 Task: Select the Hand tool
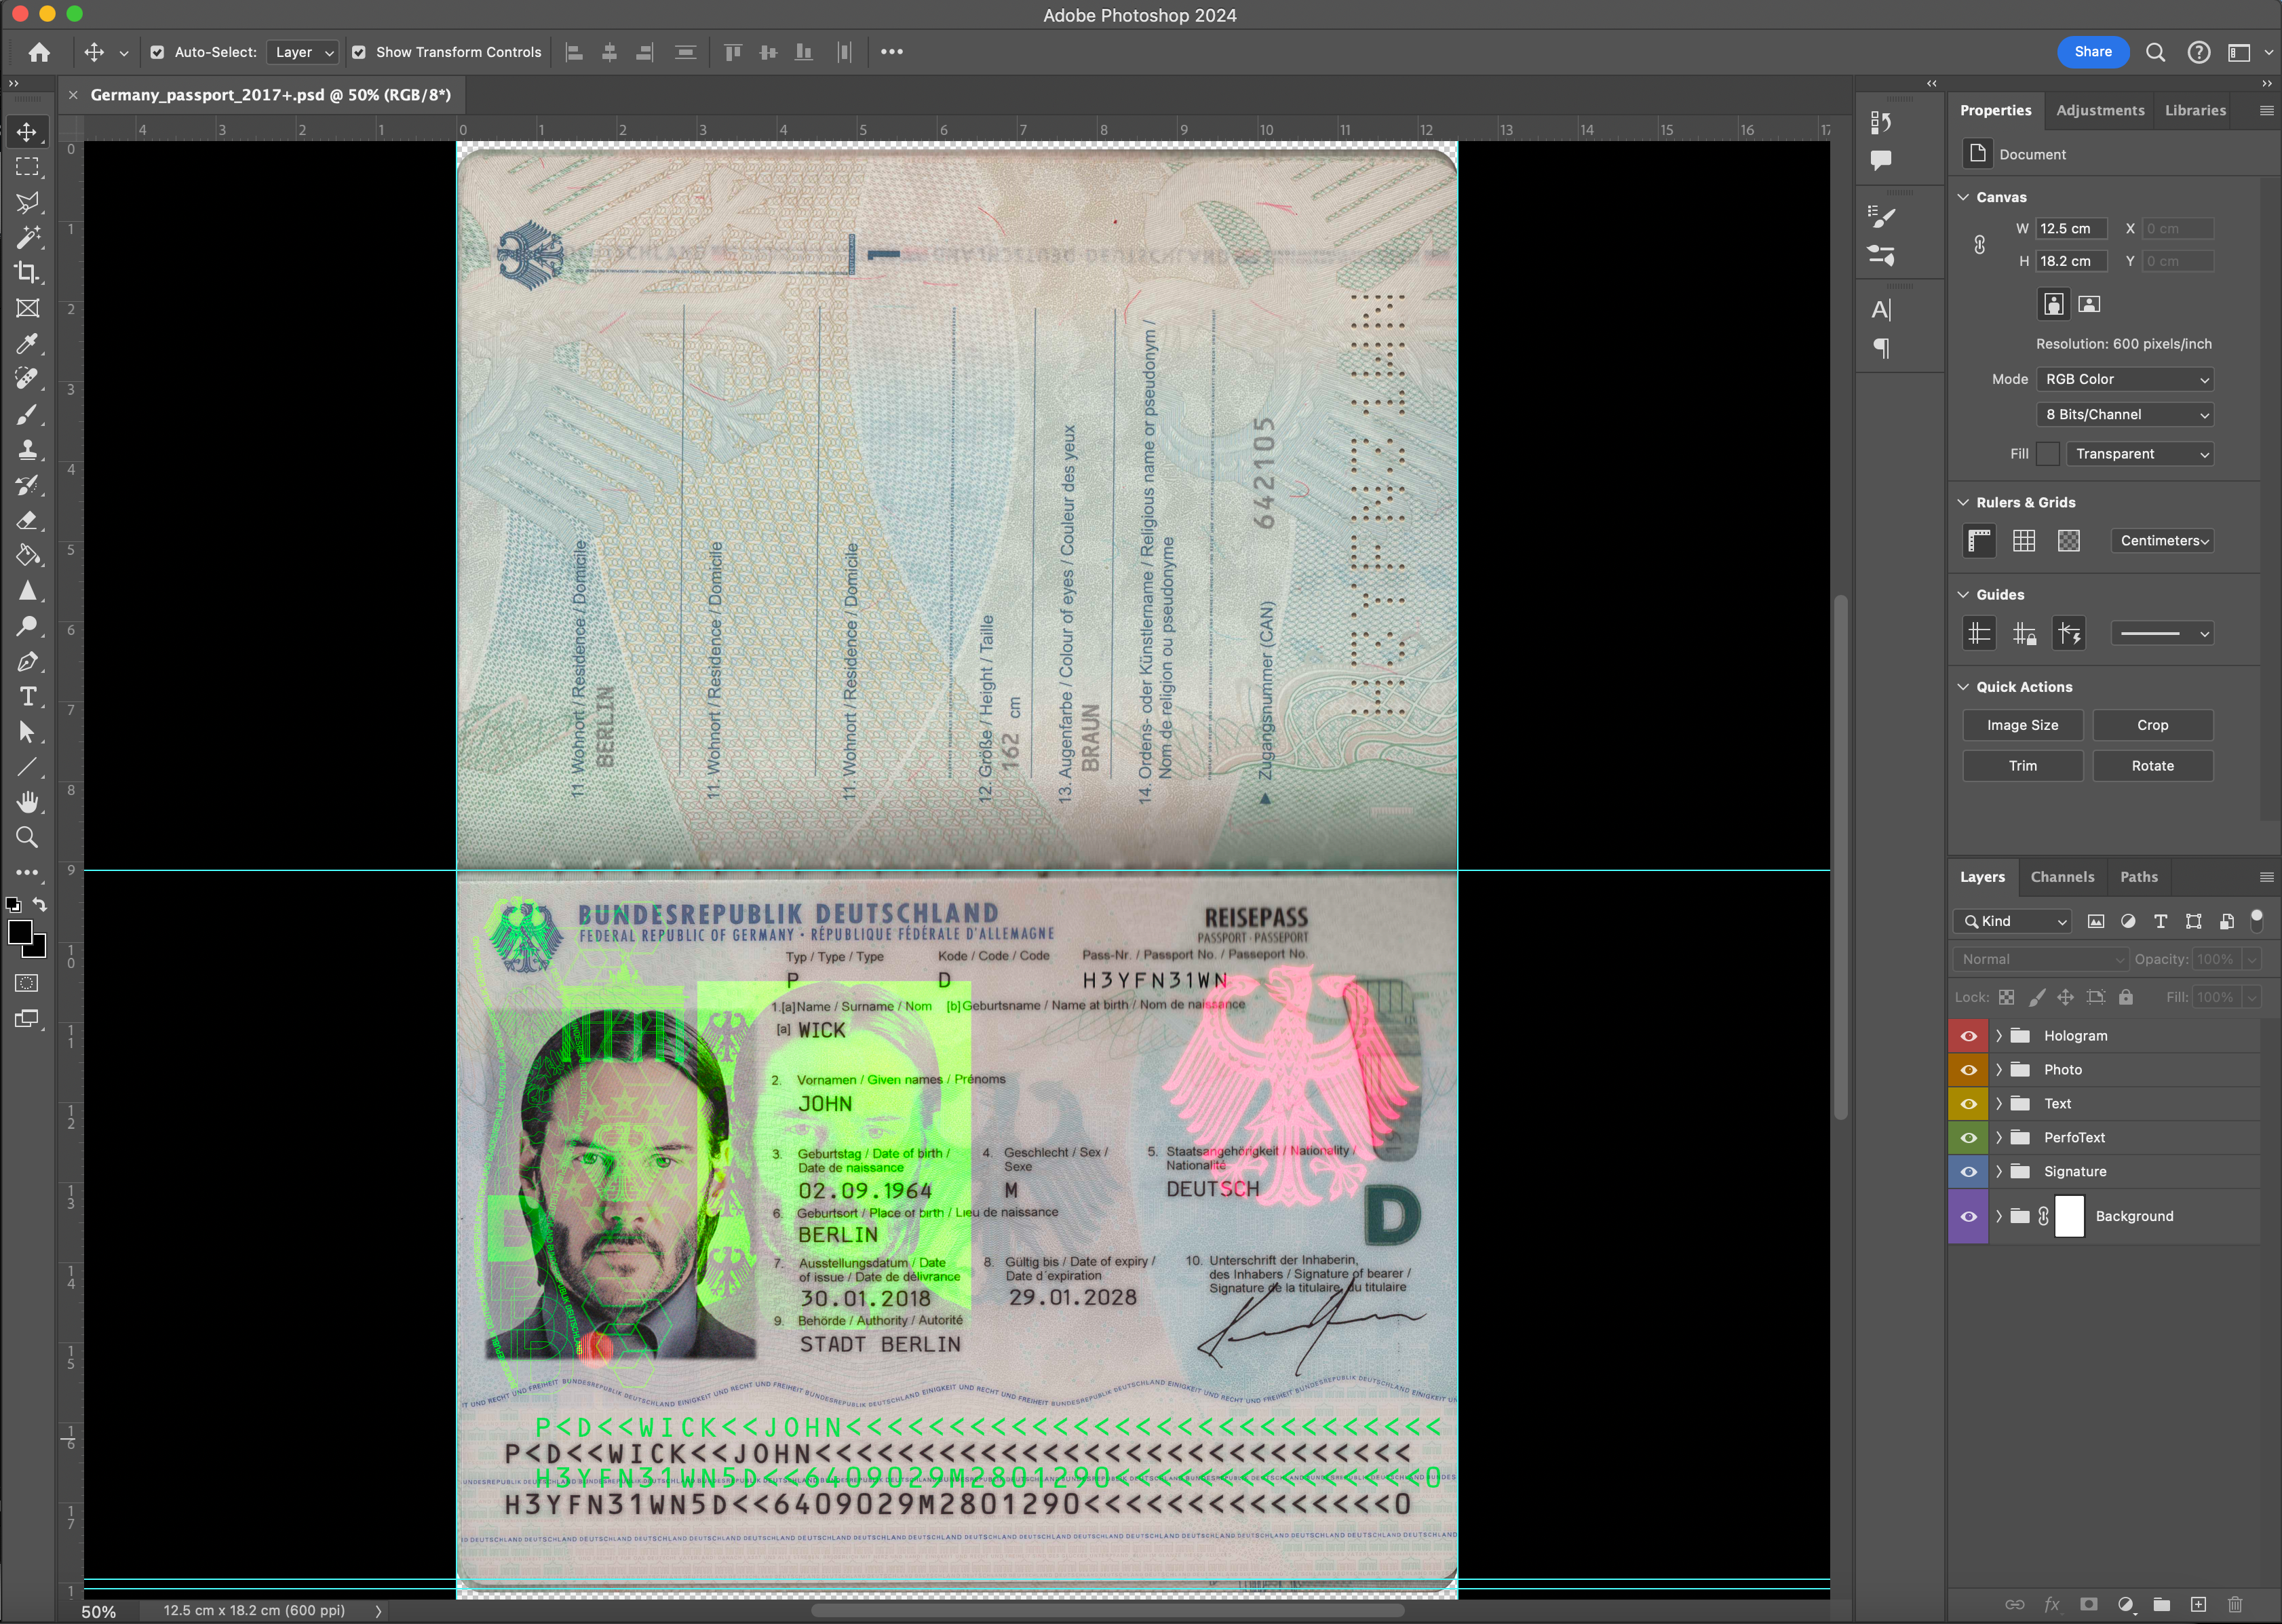coord(27,802)
